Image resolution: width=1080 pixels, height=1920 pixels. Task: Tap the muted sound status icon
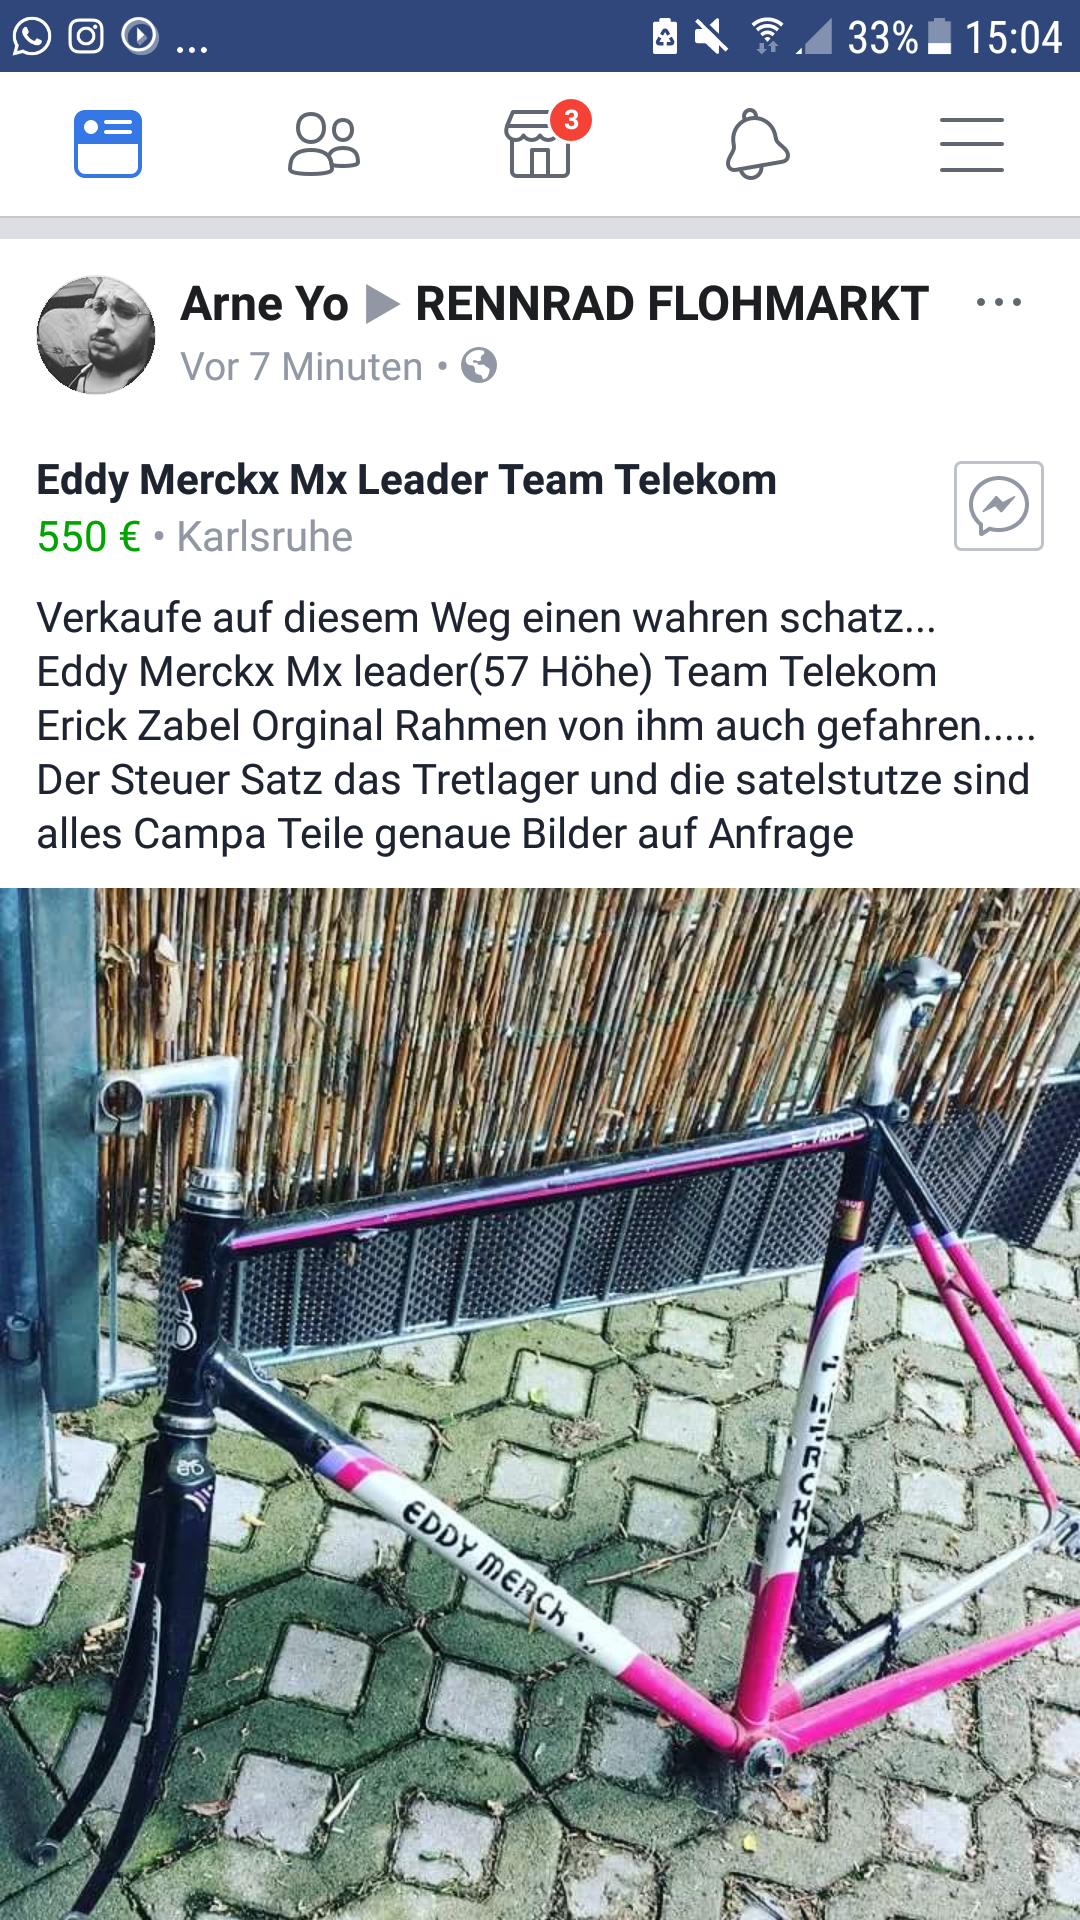711,37
